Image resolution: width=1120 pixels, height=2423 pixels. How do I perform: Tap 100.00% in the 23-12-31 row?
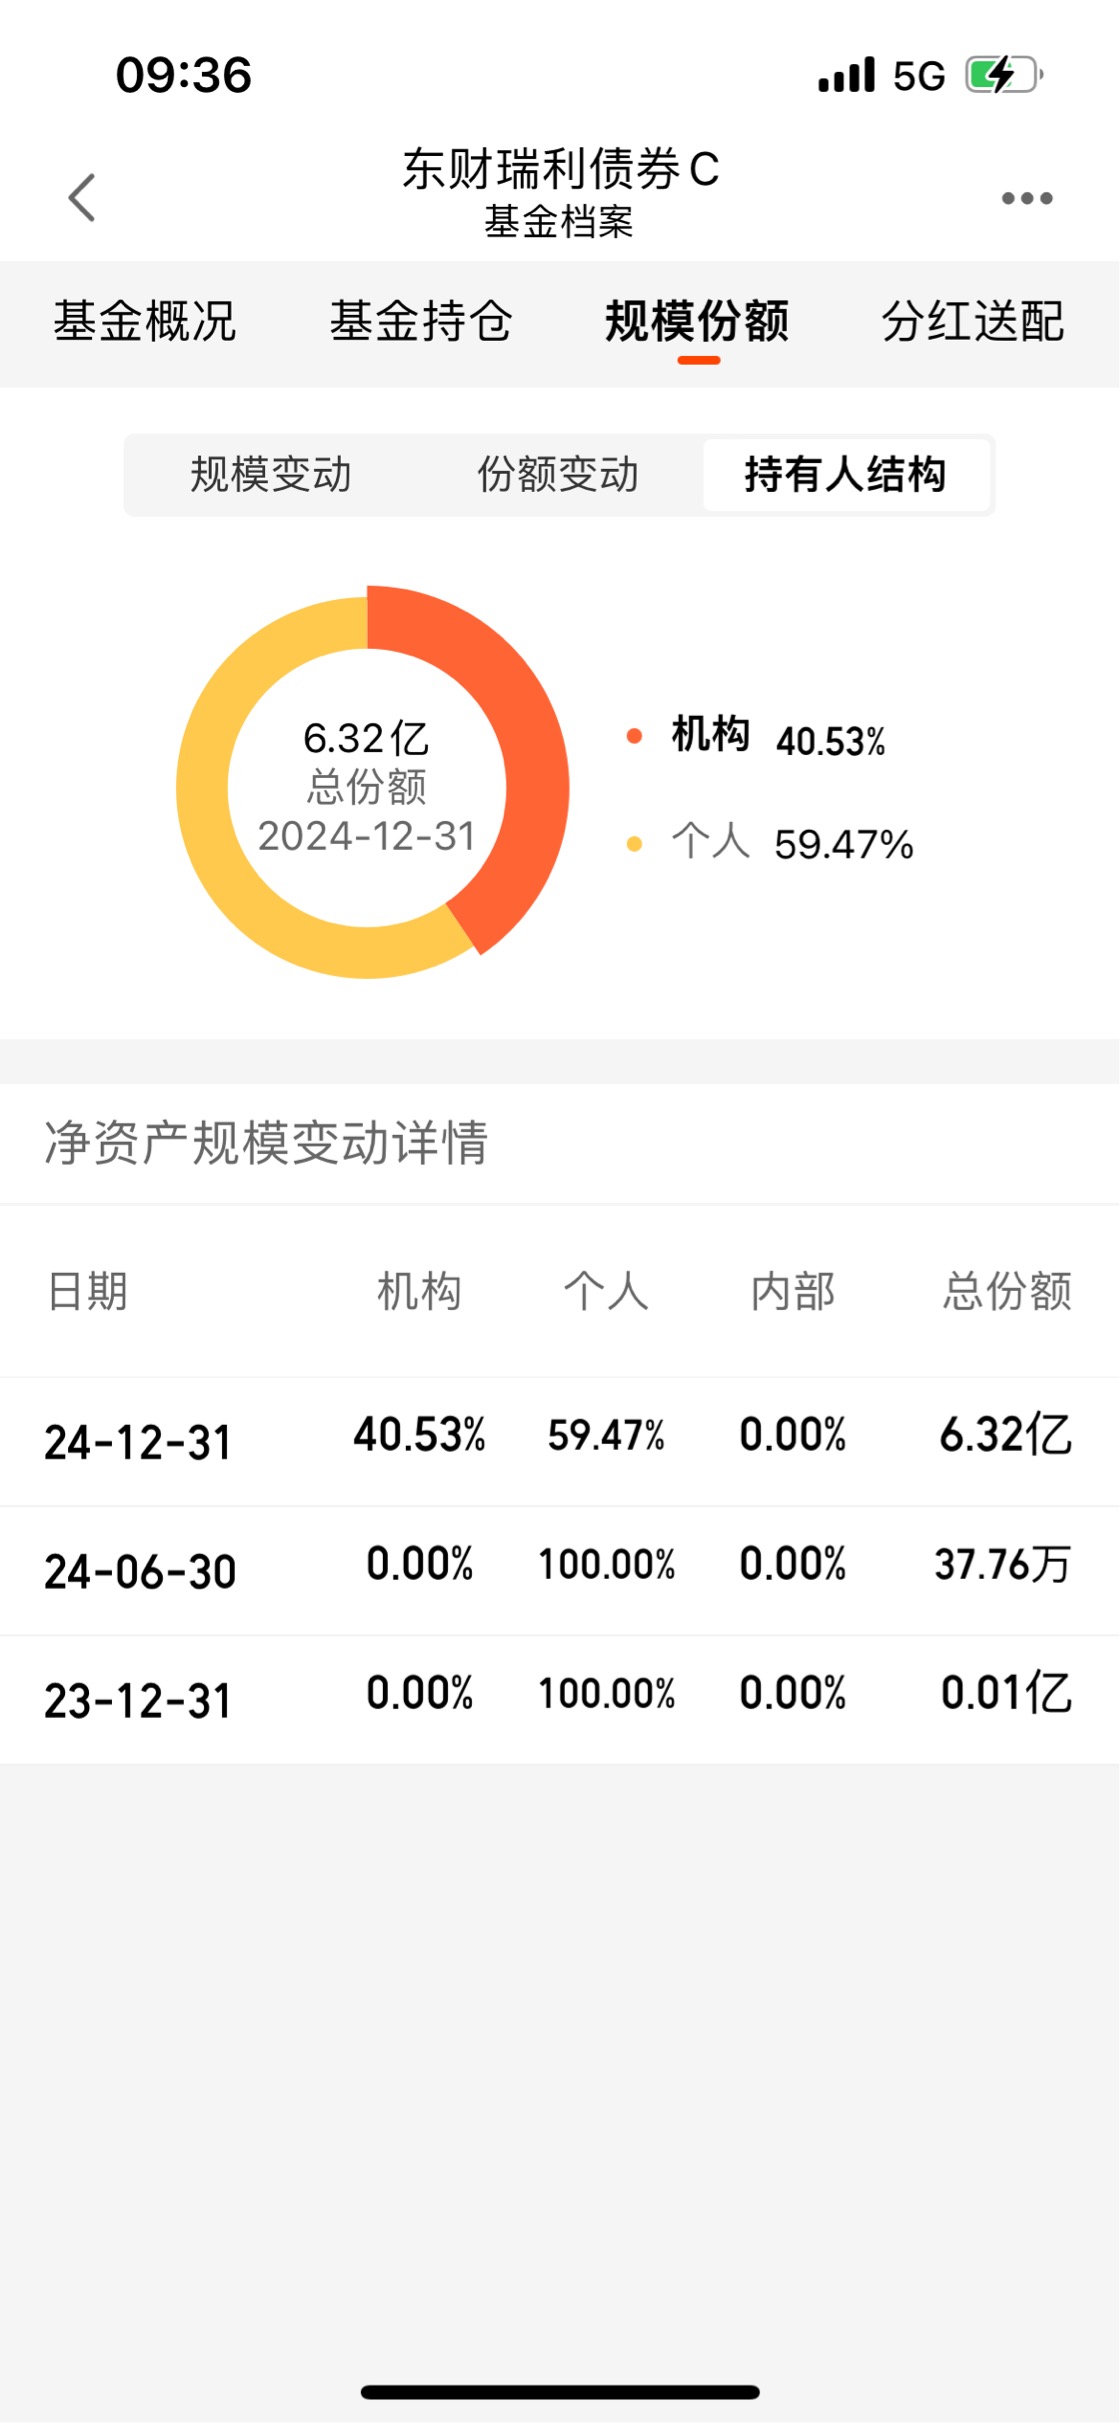tap(607, 1693)
